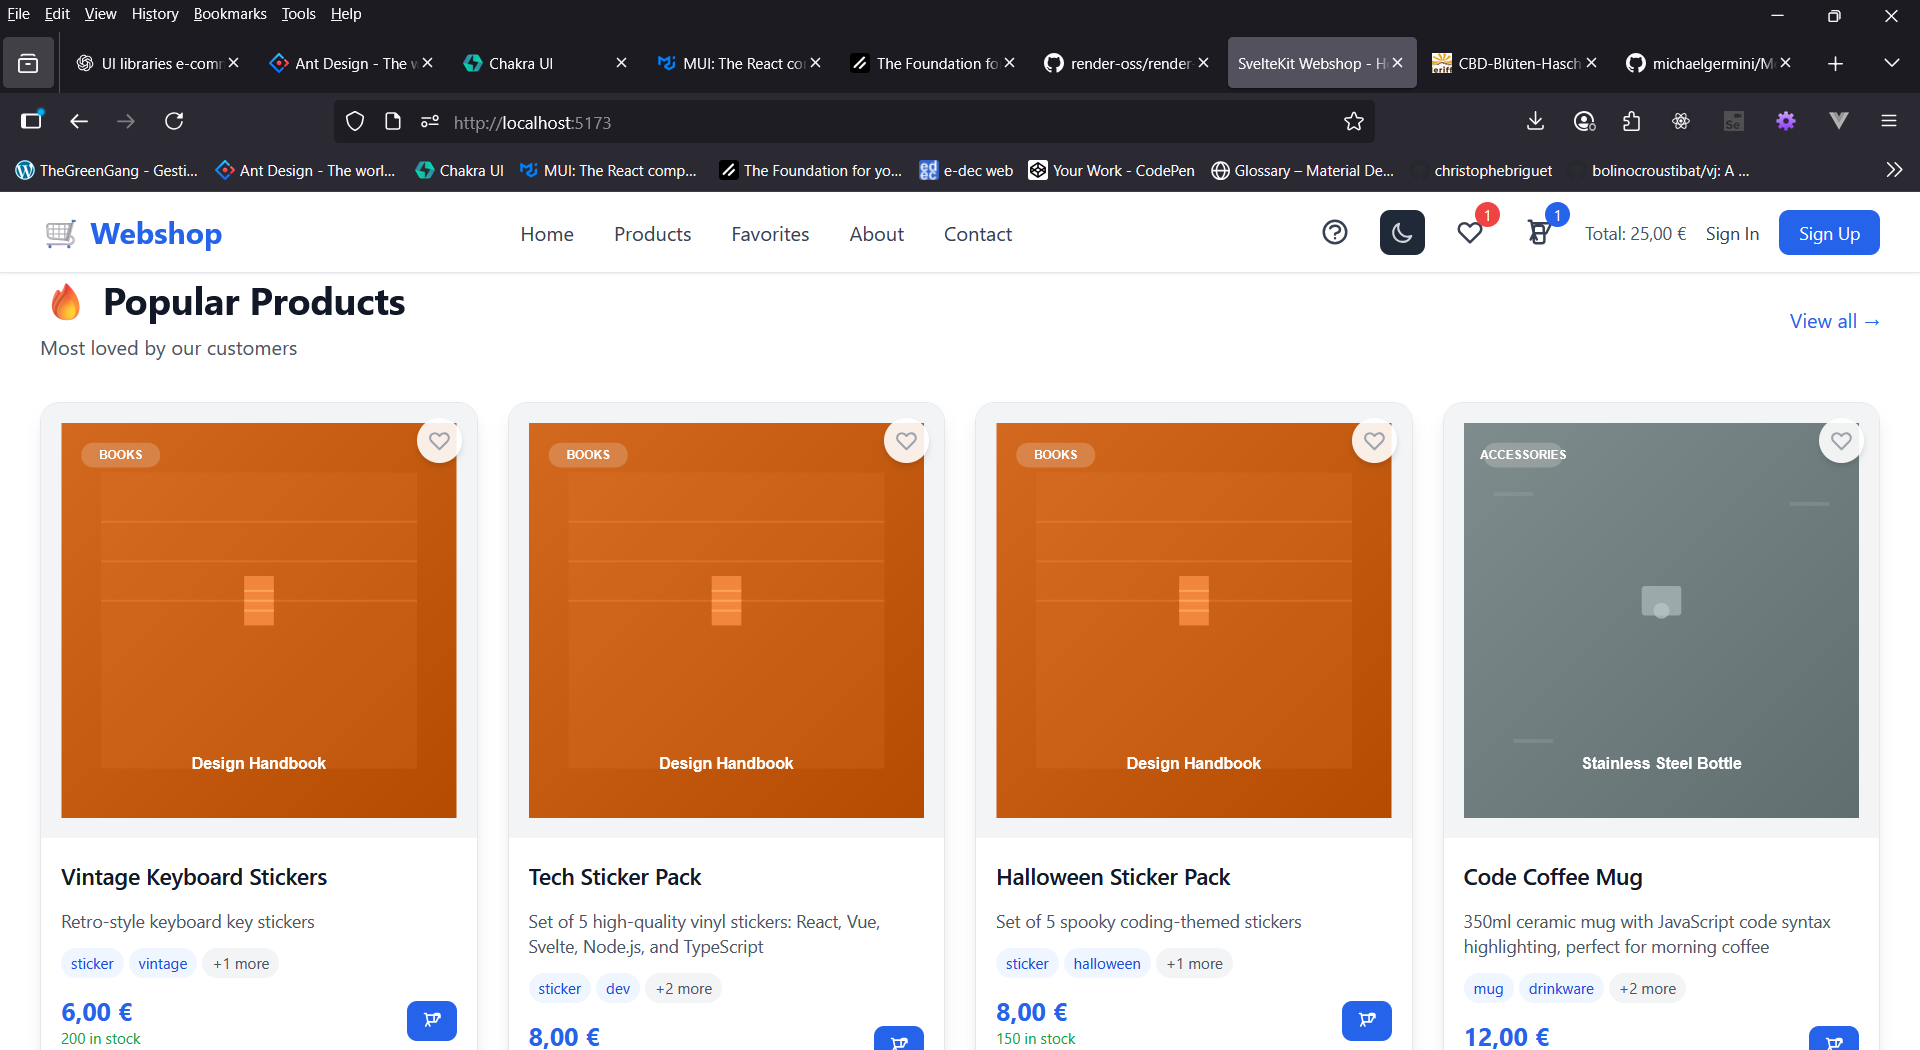Open a new browser tab
The image size is (1920, 1050).
coord(1835,64)
